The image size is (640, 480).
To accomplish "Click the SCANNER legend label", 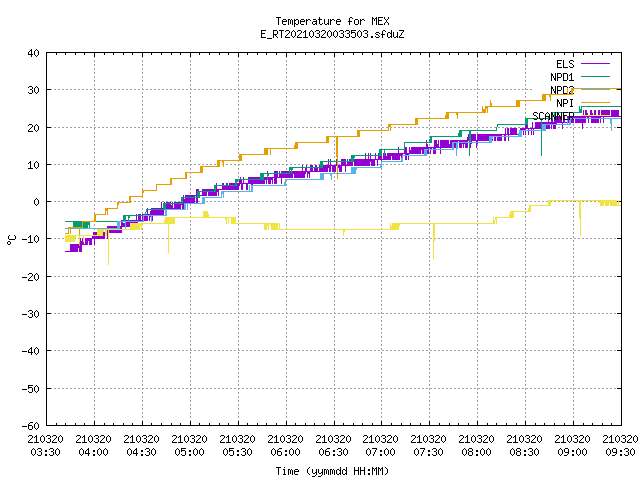I will pos(553,116).
